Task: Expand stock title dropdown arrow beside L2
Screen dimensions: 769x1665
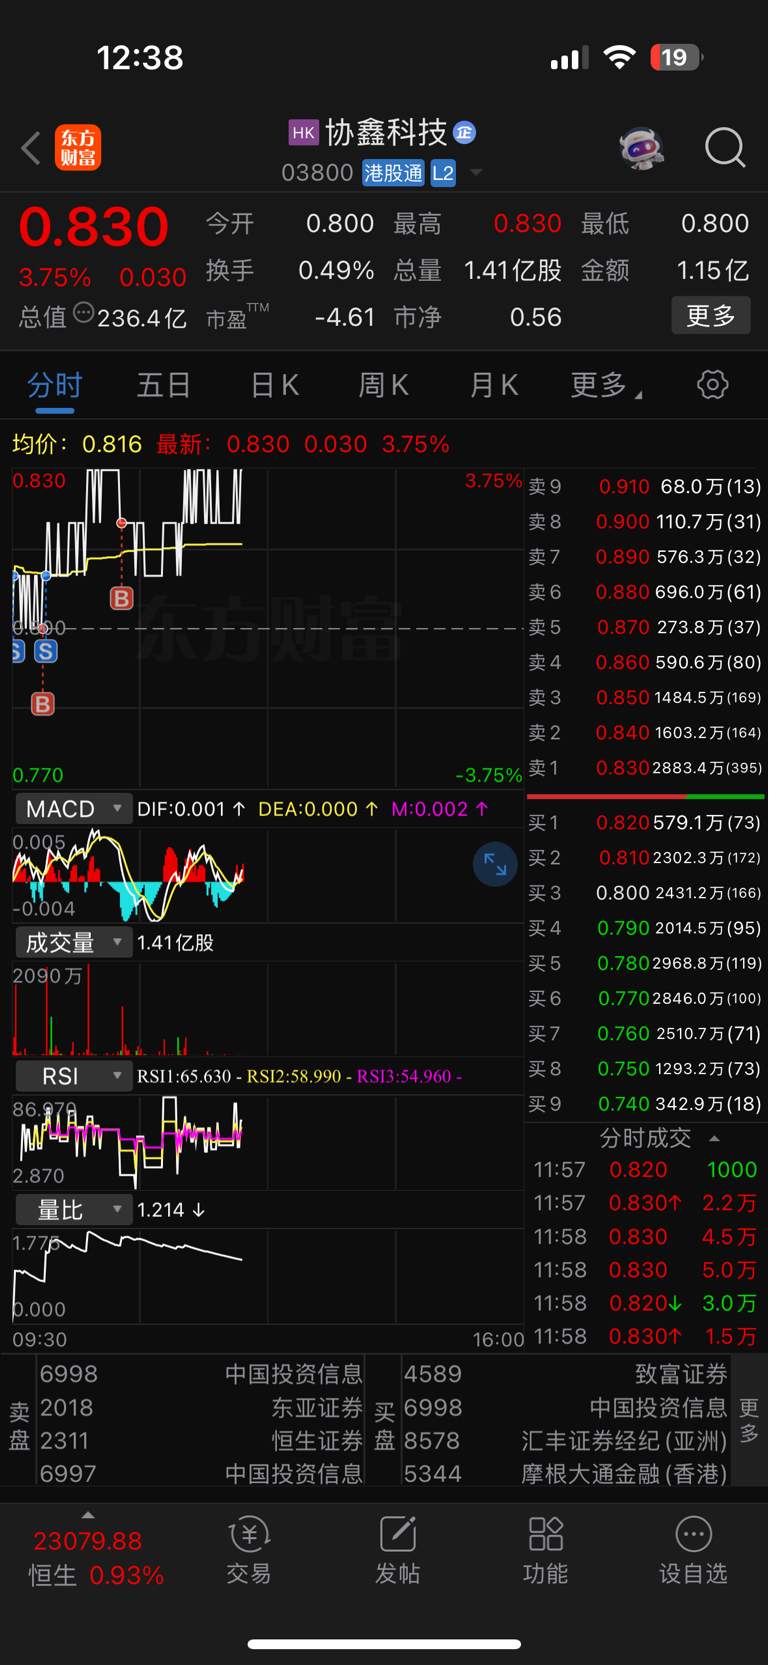Action: 476,173
